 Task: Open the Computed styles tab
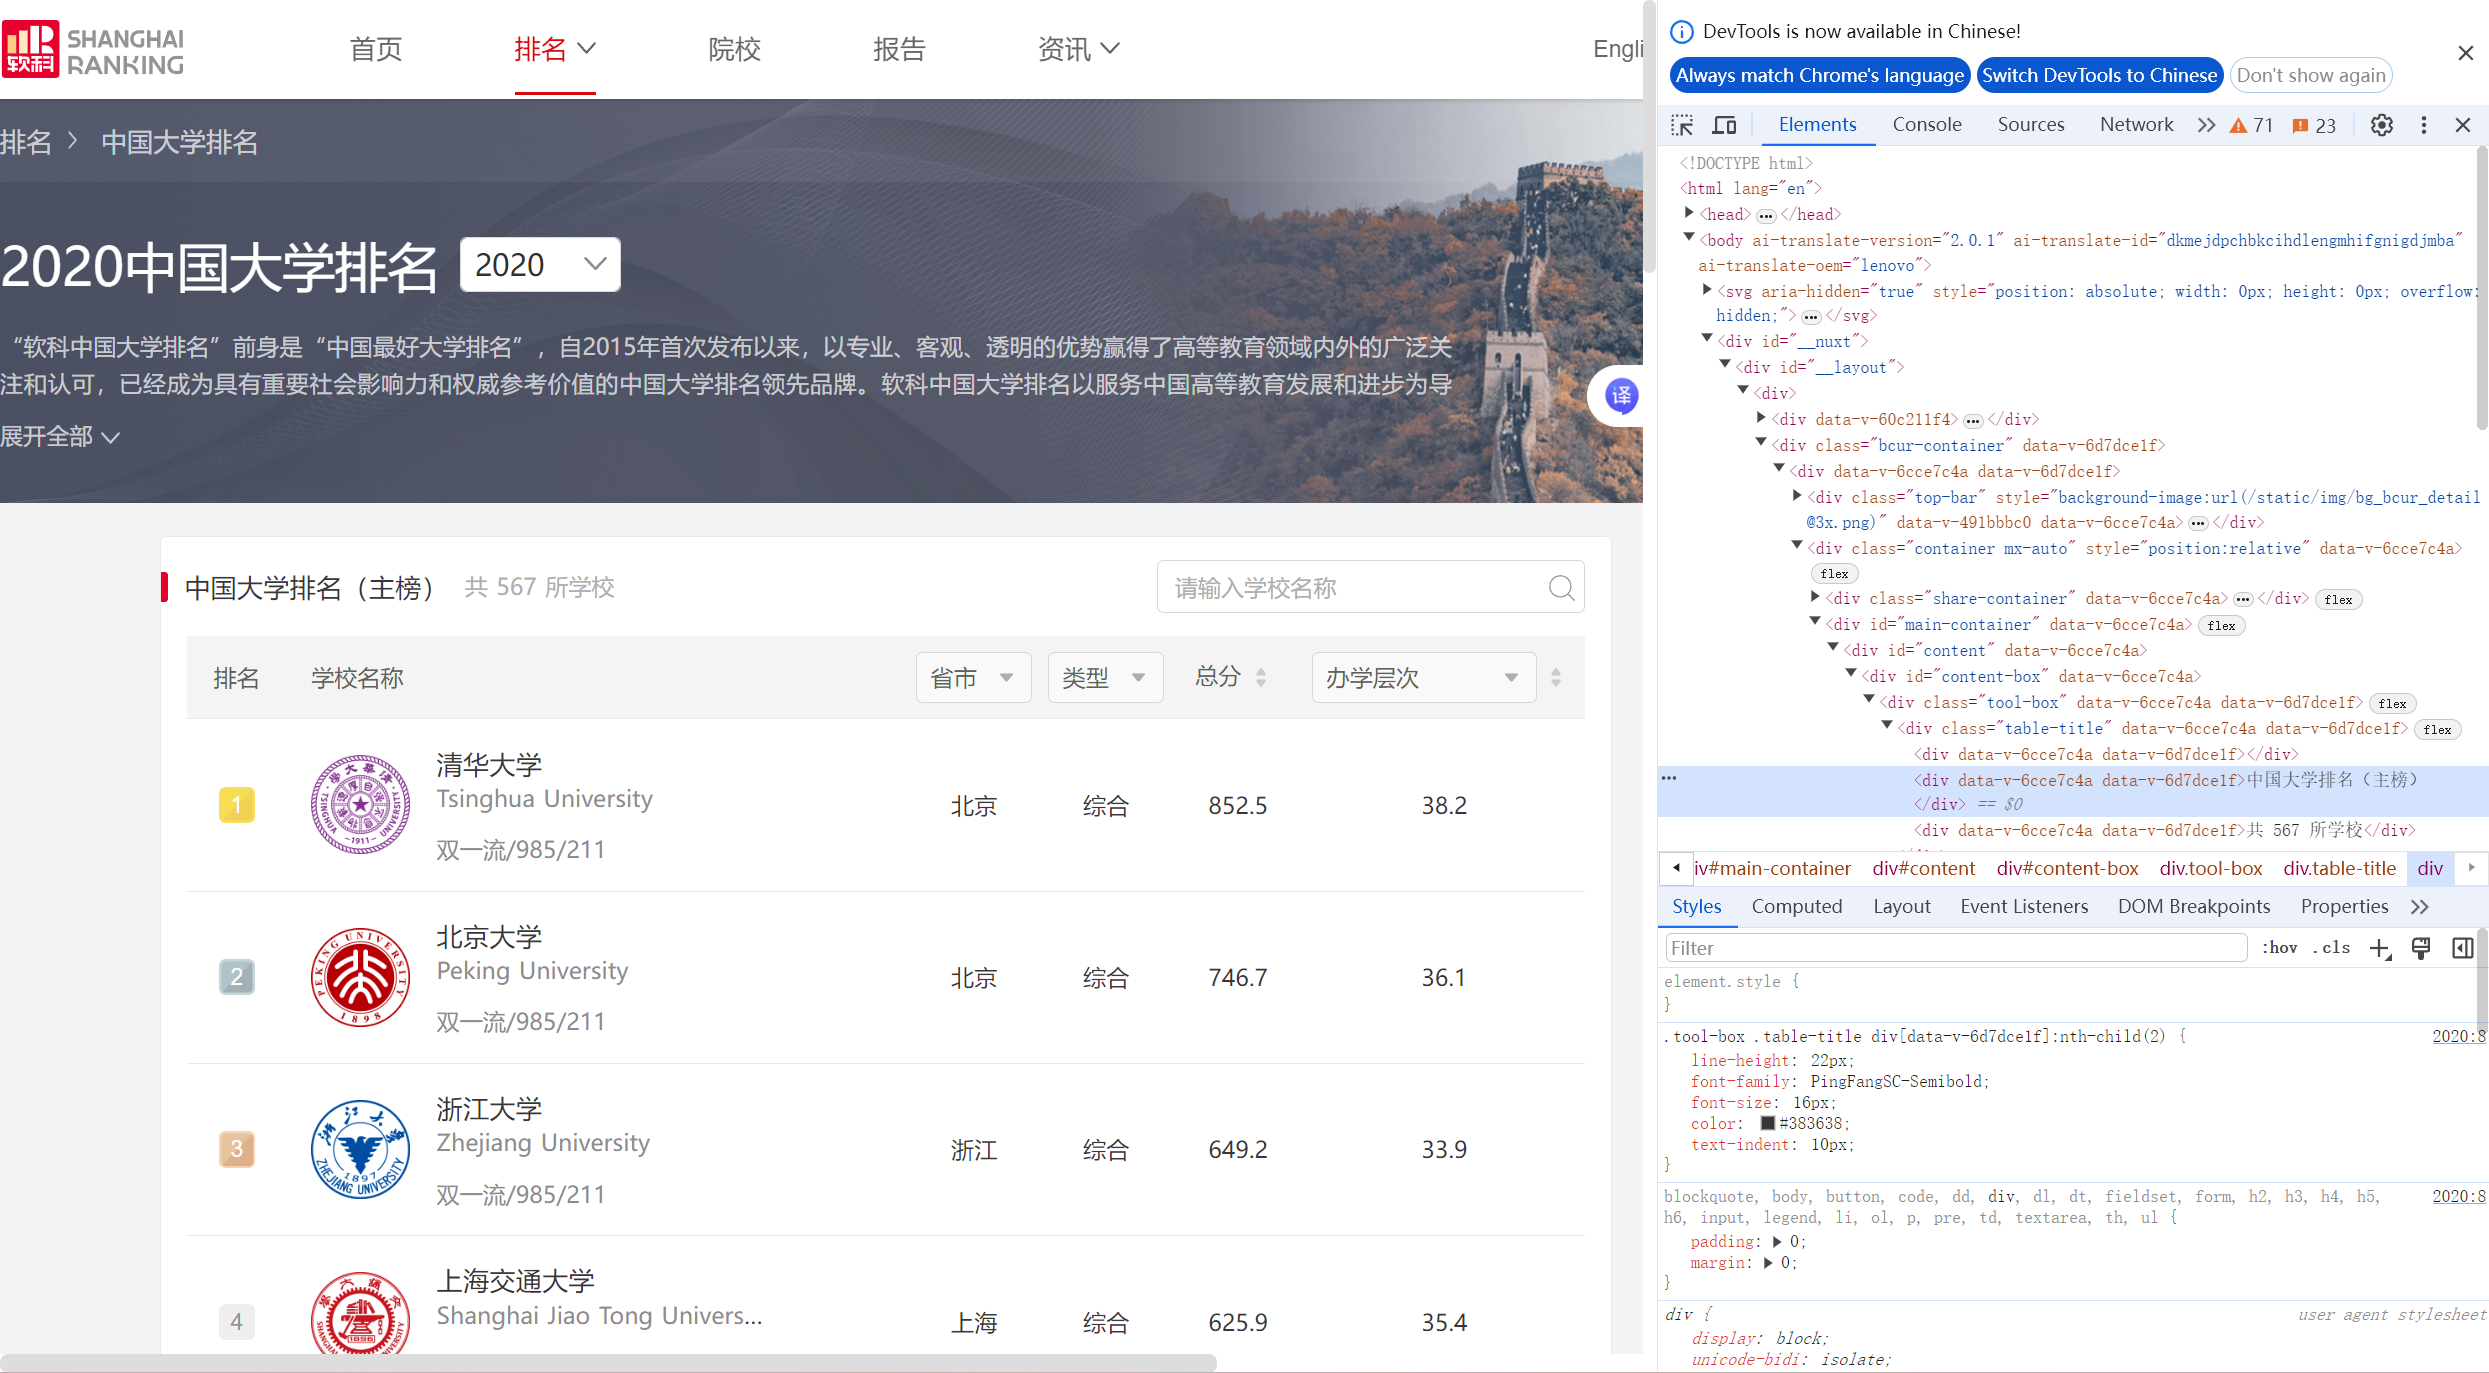[x=1796, y=907]
